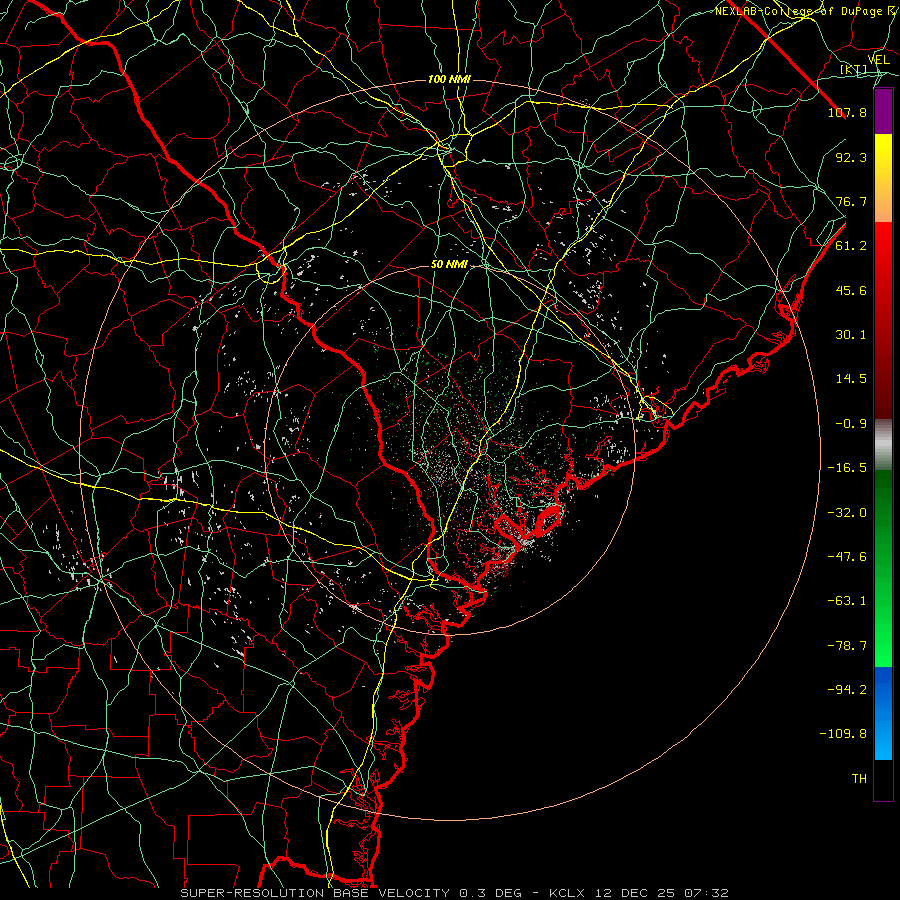Select the -32.0 velocity scale value
The image size is (900, 900).
847,513
